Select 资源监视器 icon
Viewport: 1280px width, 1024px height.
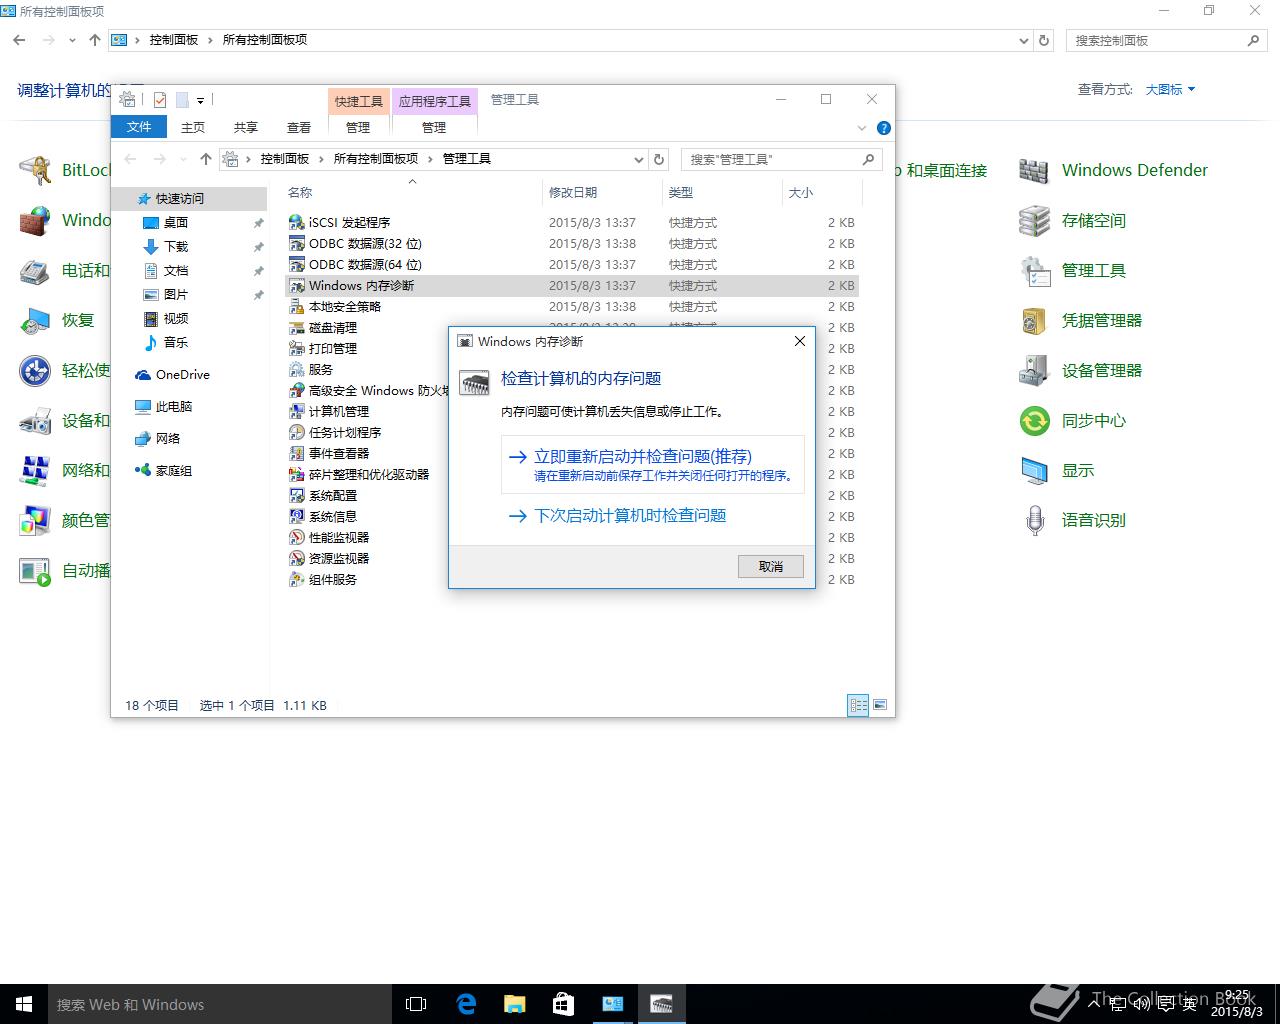(296, 558)
